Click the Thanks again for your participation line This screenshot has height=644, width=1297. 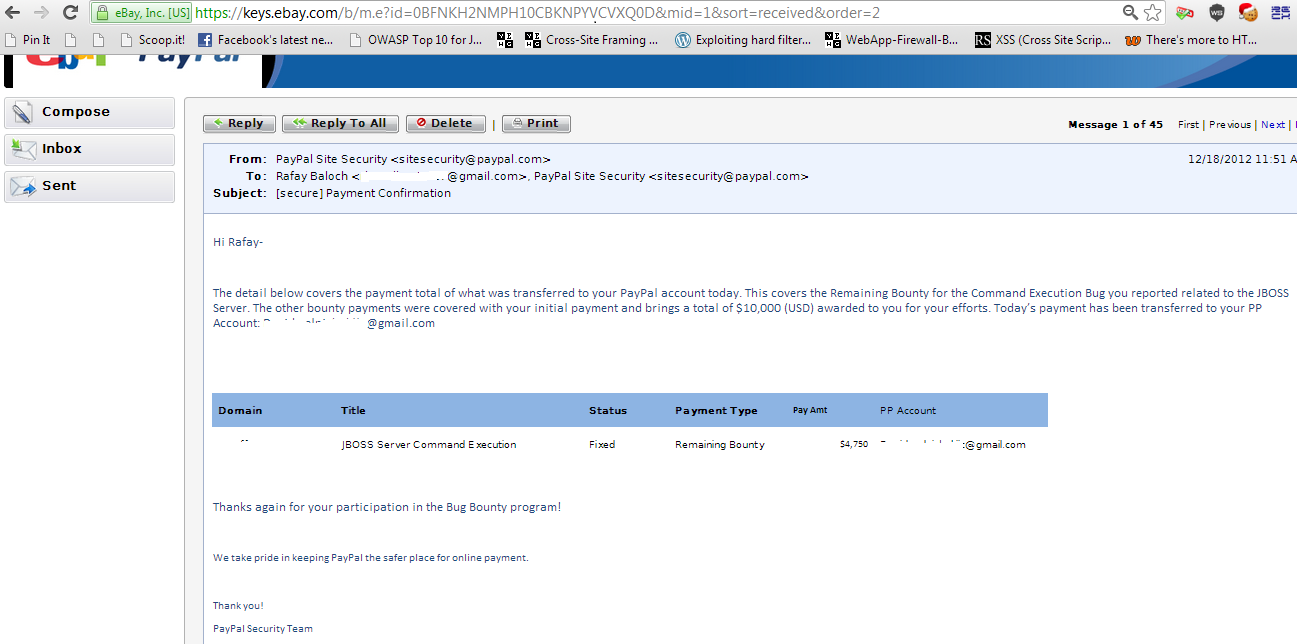click(387, 507)
